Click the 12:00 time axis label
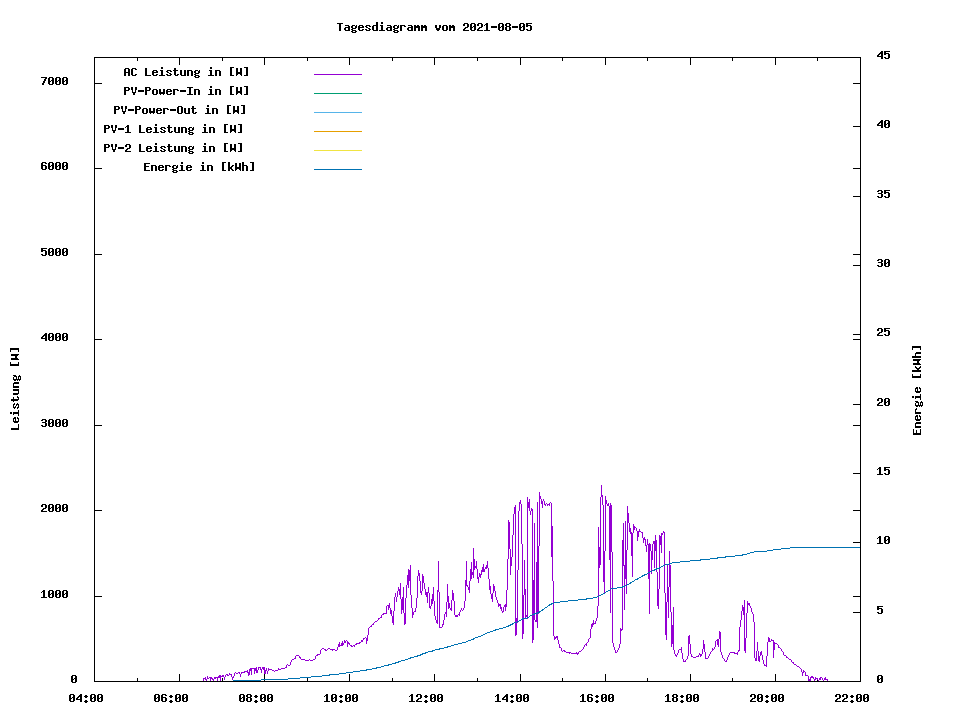 [427, 698]
